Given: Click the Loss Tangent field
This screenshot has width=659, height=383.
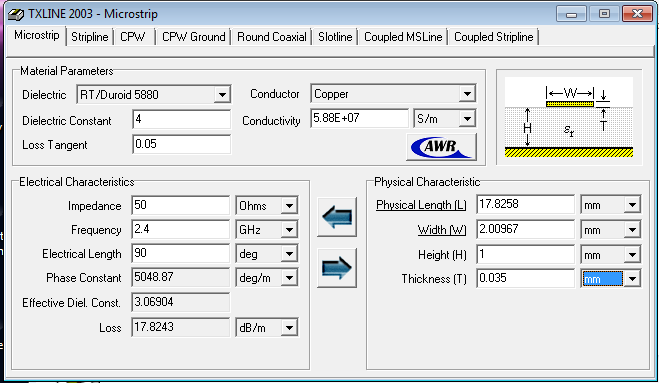Looking at the screenshot, I should point(181,144).
